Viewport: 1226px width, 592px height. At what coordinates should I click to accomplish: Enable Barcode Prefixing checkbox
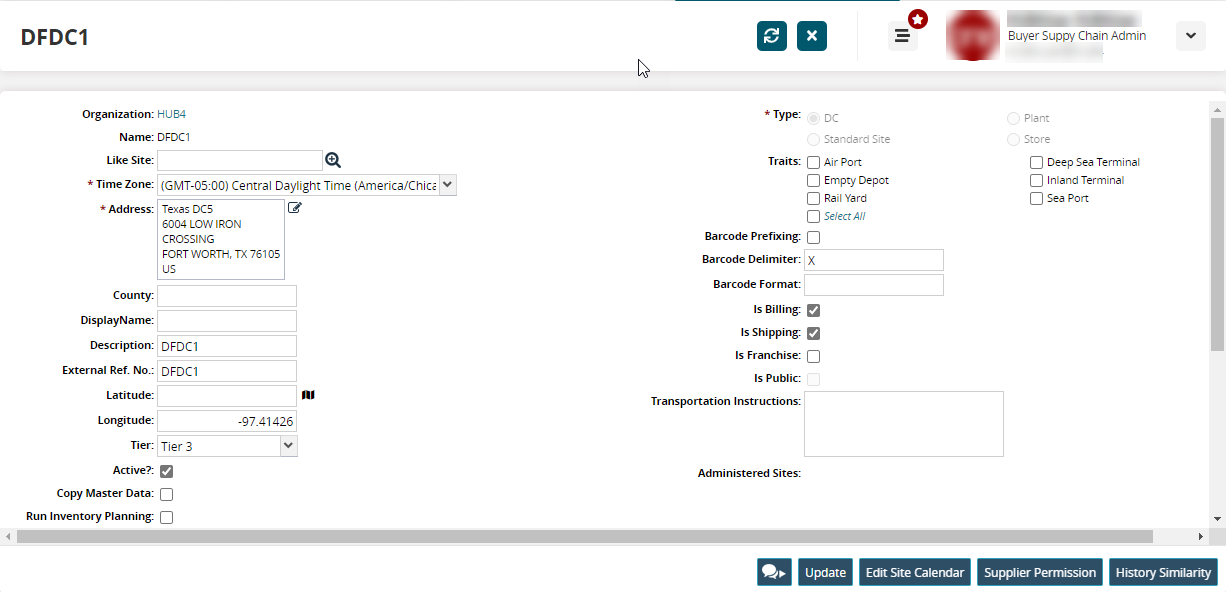[814, 237]
